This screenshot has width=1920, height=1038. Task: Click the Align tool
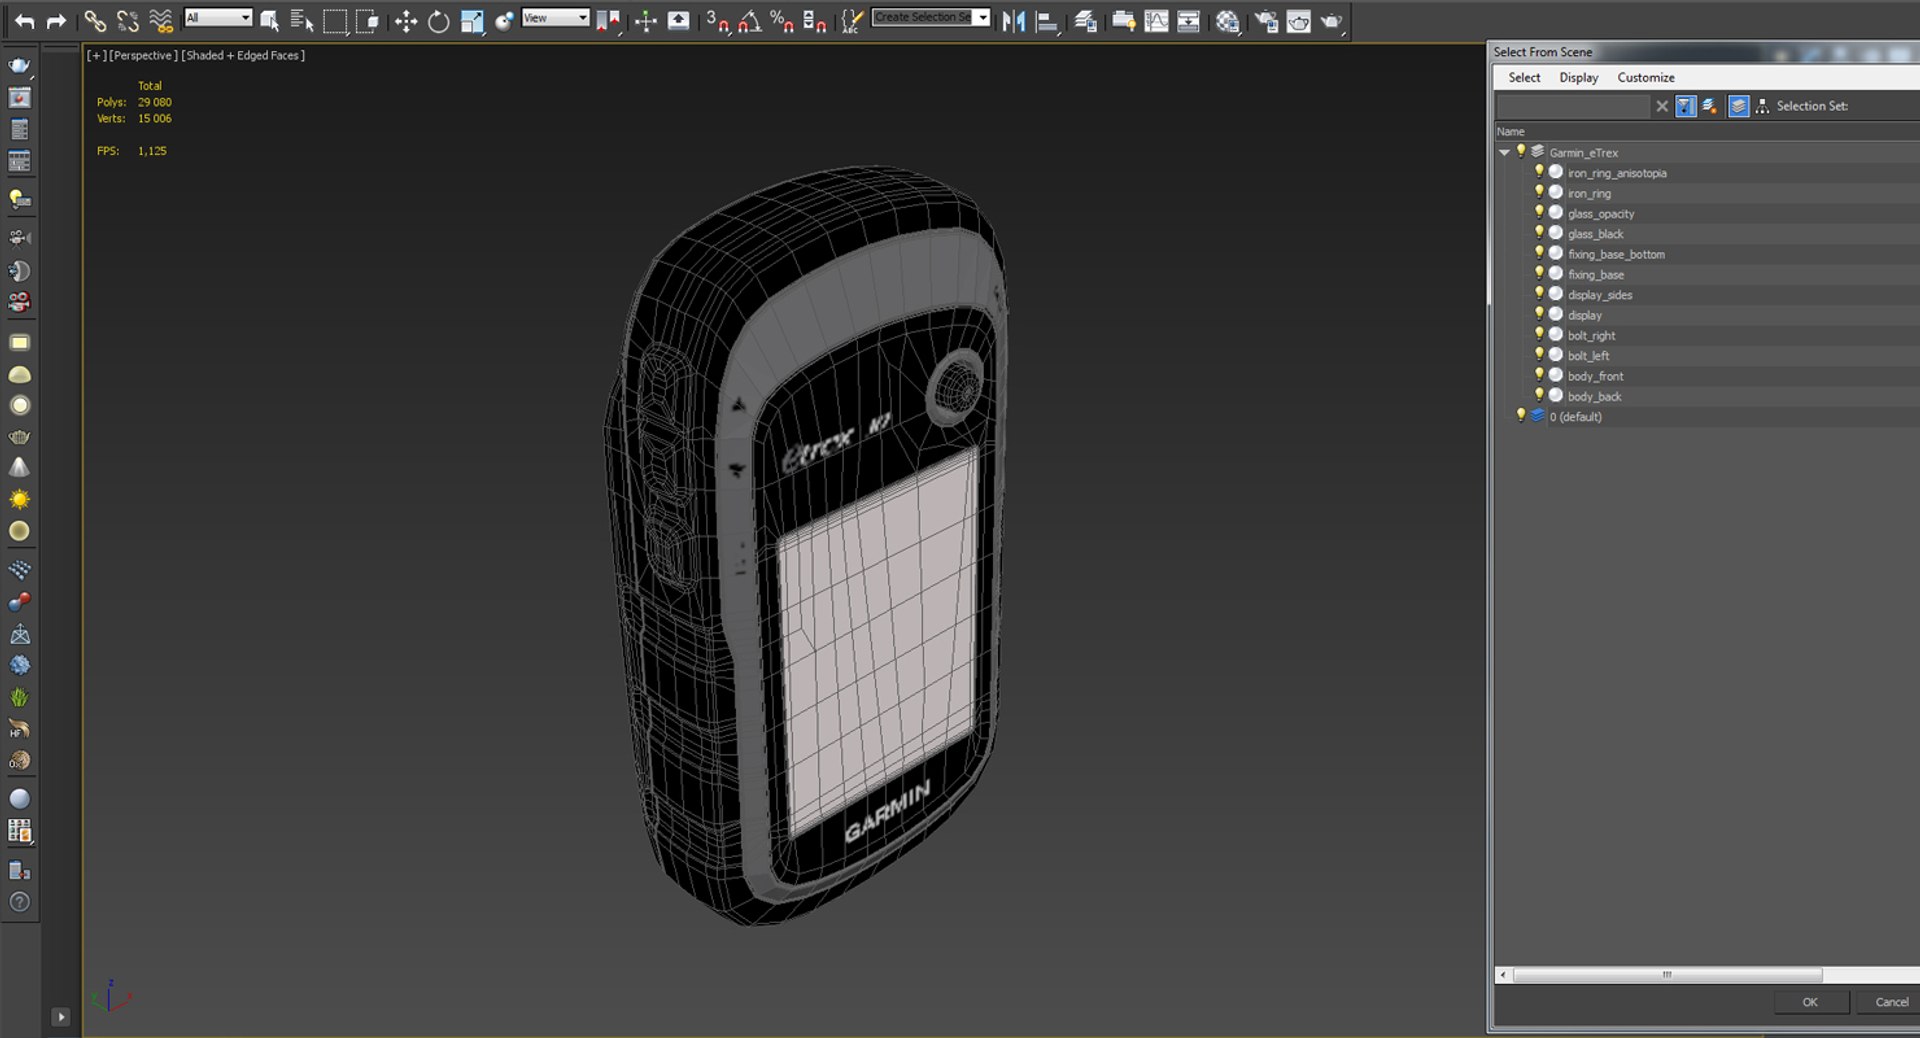point(1046,21)
